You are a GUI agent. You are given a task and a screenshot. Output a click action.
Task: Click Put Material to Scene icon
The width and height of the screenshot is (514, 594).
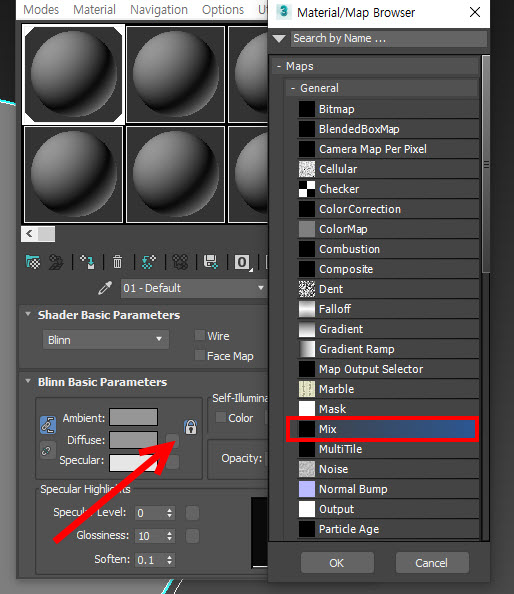point(56,262)
